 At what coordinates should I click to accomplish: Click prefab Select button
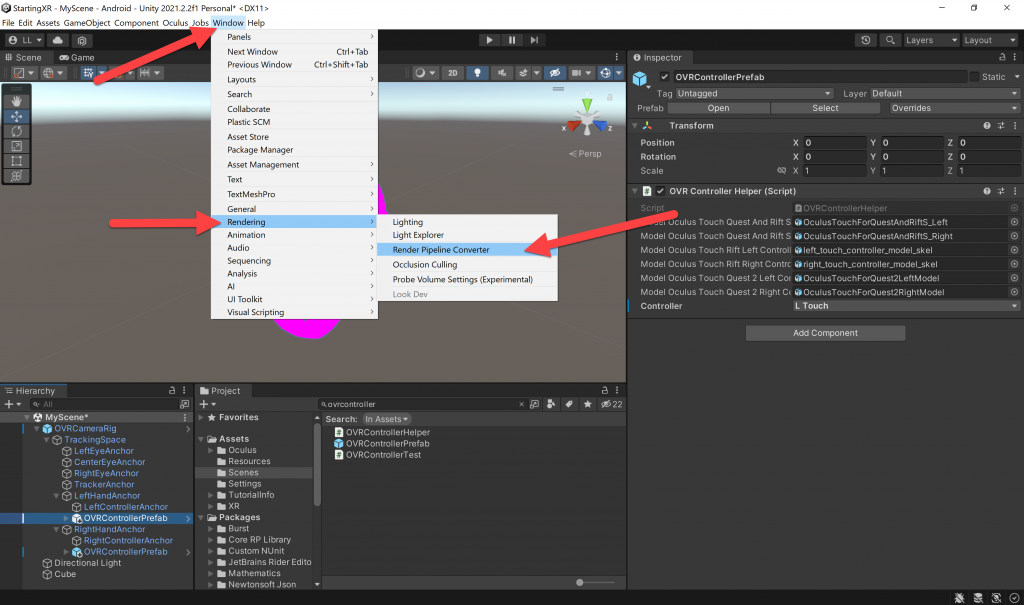pos(825,108)
